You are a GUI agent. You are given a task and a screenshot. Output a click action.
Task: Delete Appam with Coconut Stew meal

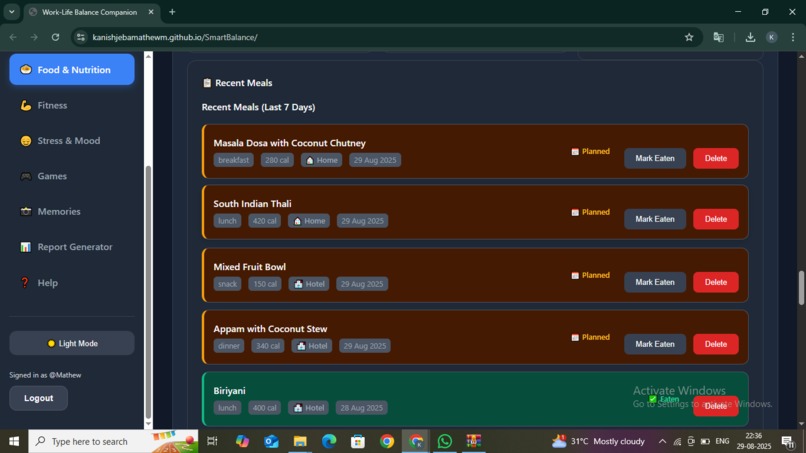(716, 344)
